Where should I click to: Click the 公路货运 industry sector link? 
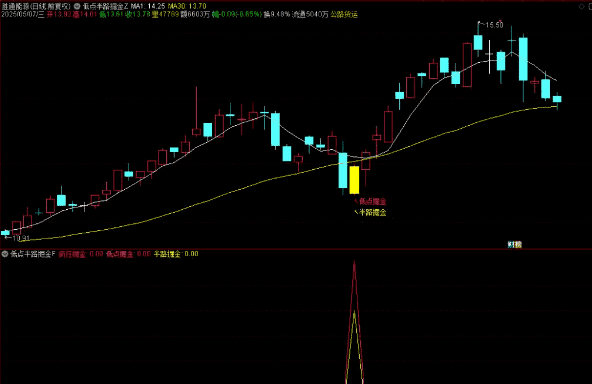click(x=344, y=14)
